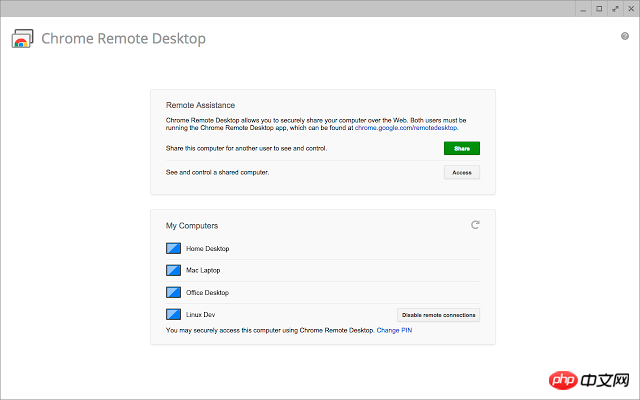
Task: Click the Access button
Action: click(462, 173)
